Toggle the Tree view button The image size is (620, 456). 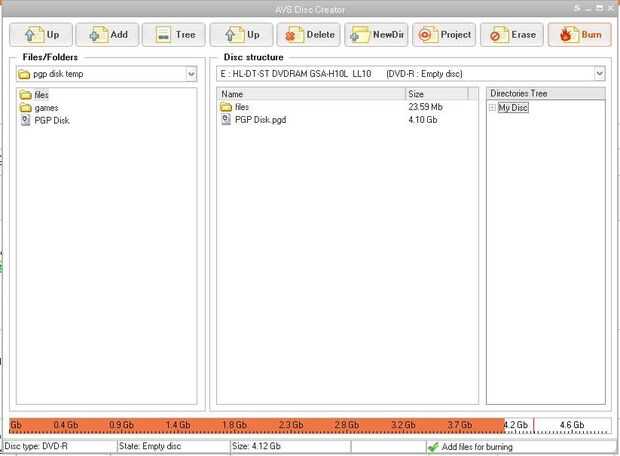(174, 35)
